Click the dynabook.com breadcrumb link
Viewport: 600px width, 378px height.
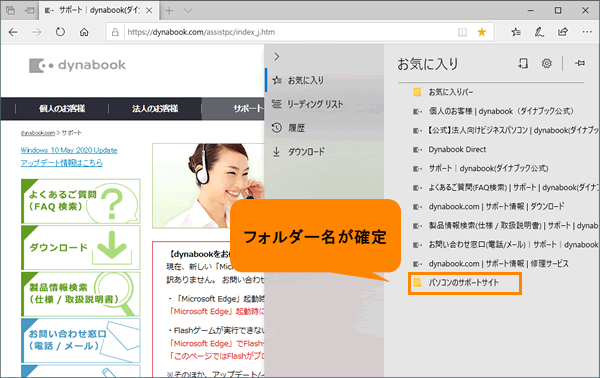coord(38,133)
